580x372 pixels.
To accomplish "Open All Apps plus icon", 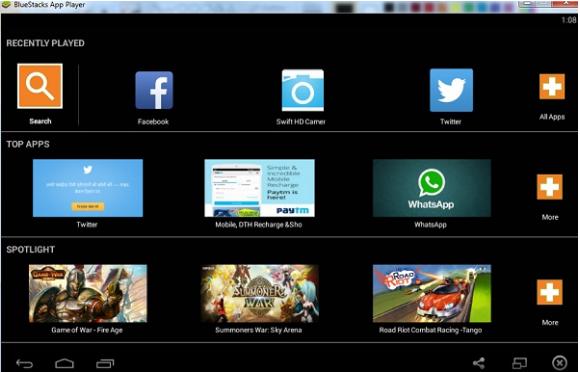I will tap(552, 87).
